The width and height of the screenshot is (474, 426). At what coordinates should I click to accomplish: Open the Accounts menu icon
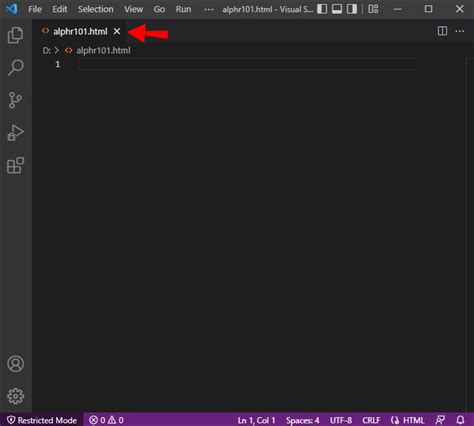[15, 364]
